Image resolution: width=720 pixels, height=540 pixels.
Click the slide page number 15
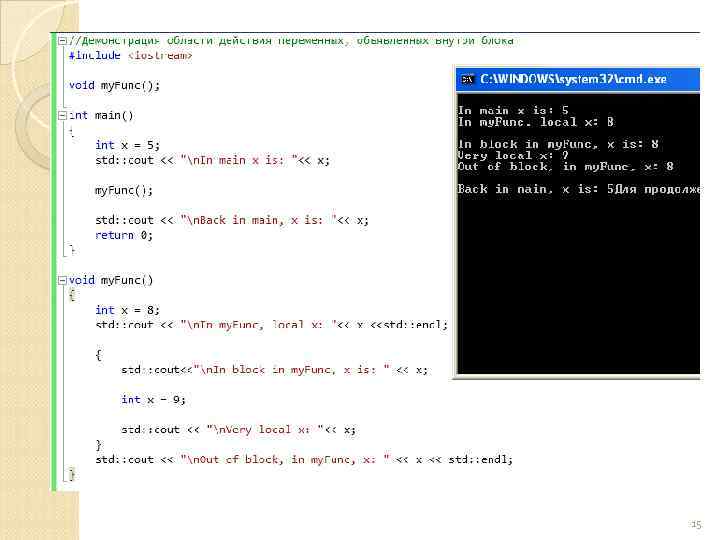point(696,524)
